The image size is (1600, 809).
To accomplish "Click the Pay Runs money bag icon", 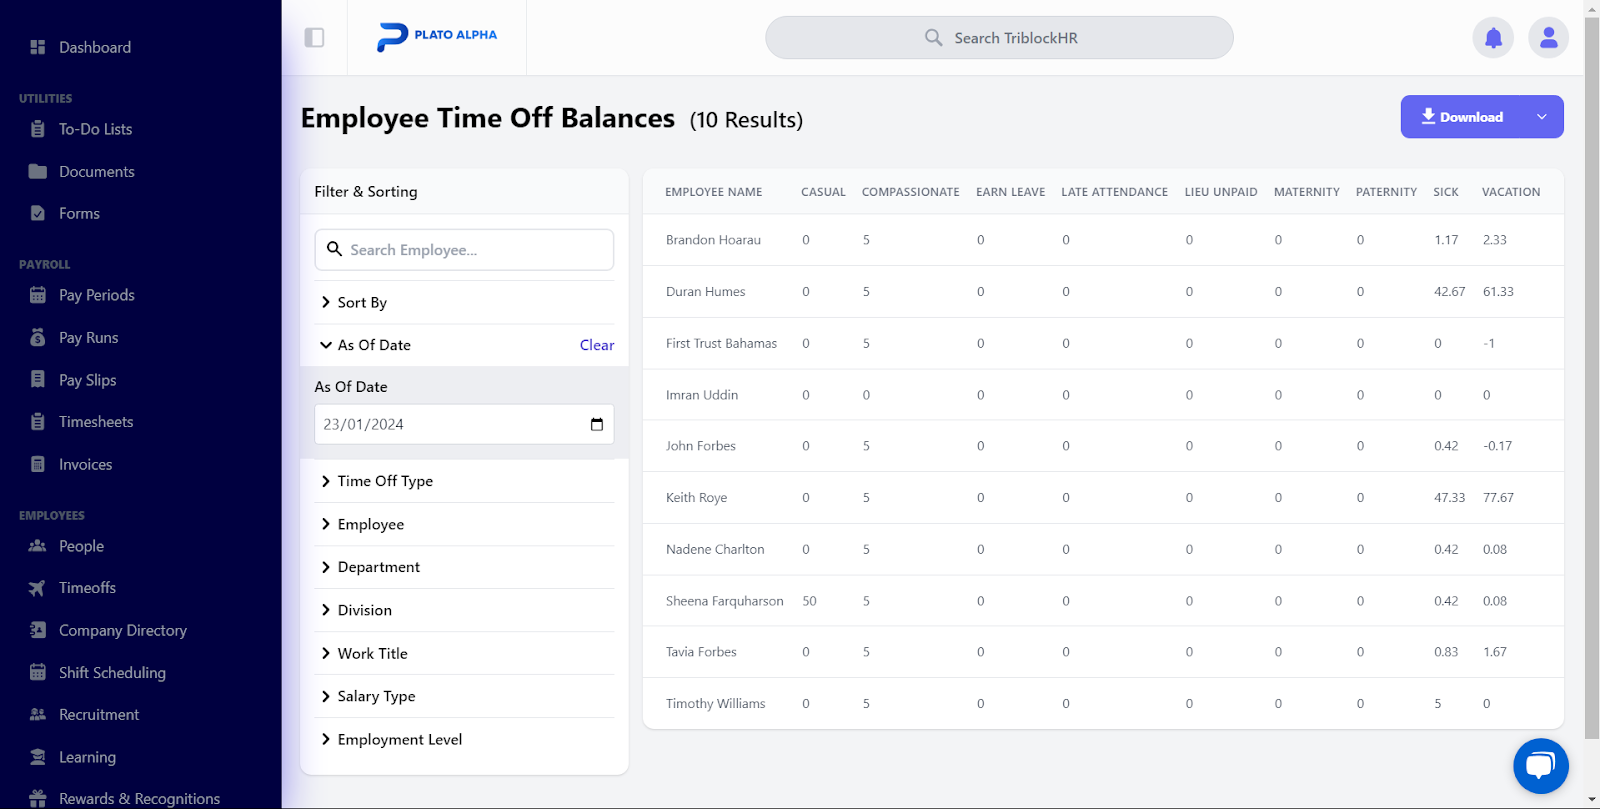I will pos(38,337).
